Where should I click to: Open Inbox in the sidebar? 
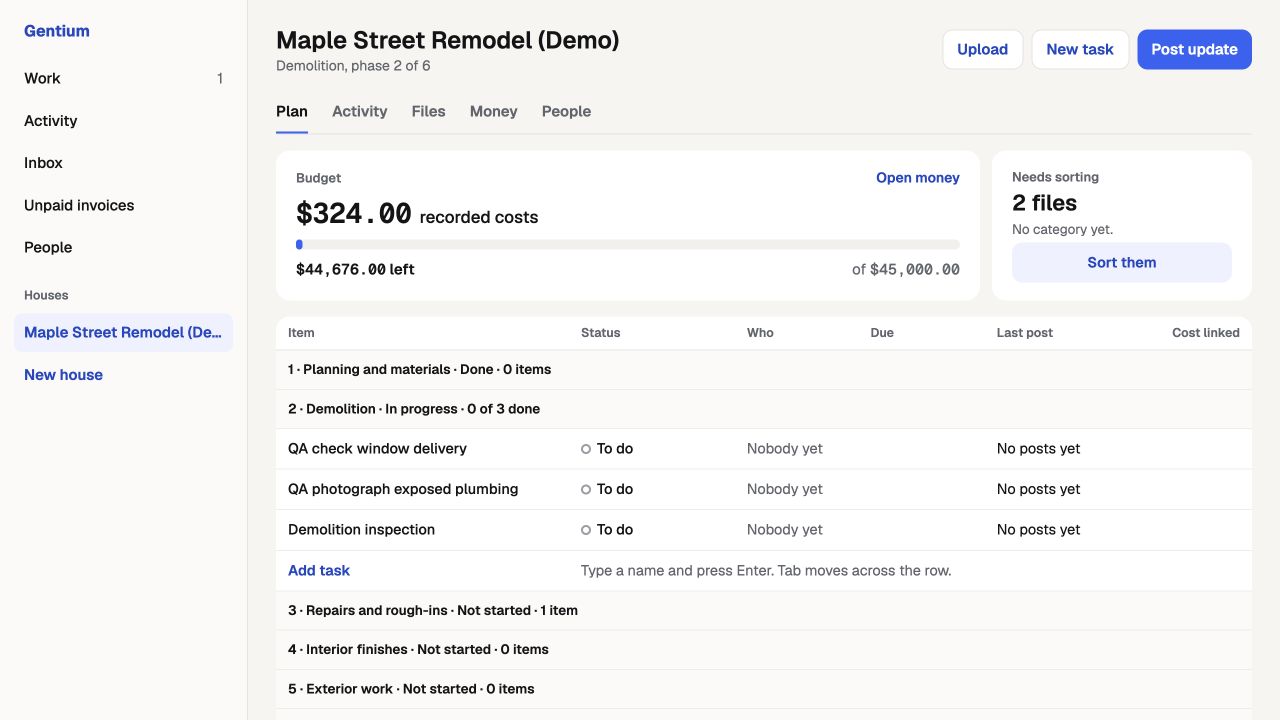pyautogui.click(x=123, y=162)
